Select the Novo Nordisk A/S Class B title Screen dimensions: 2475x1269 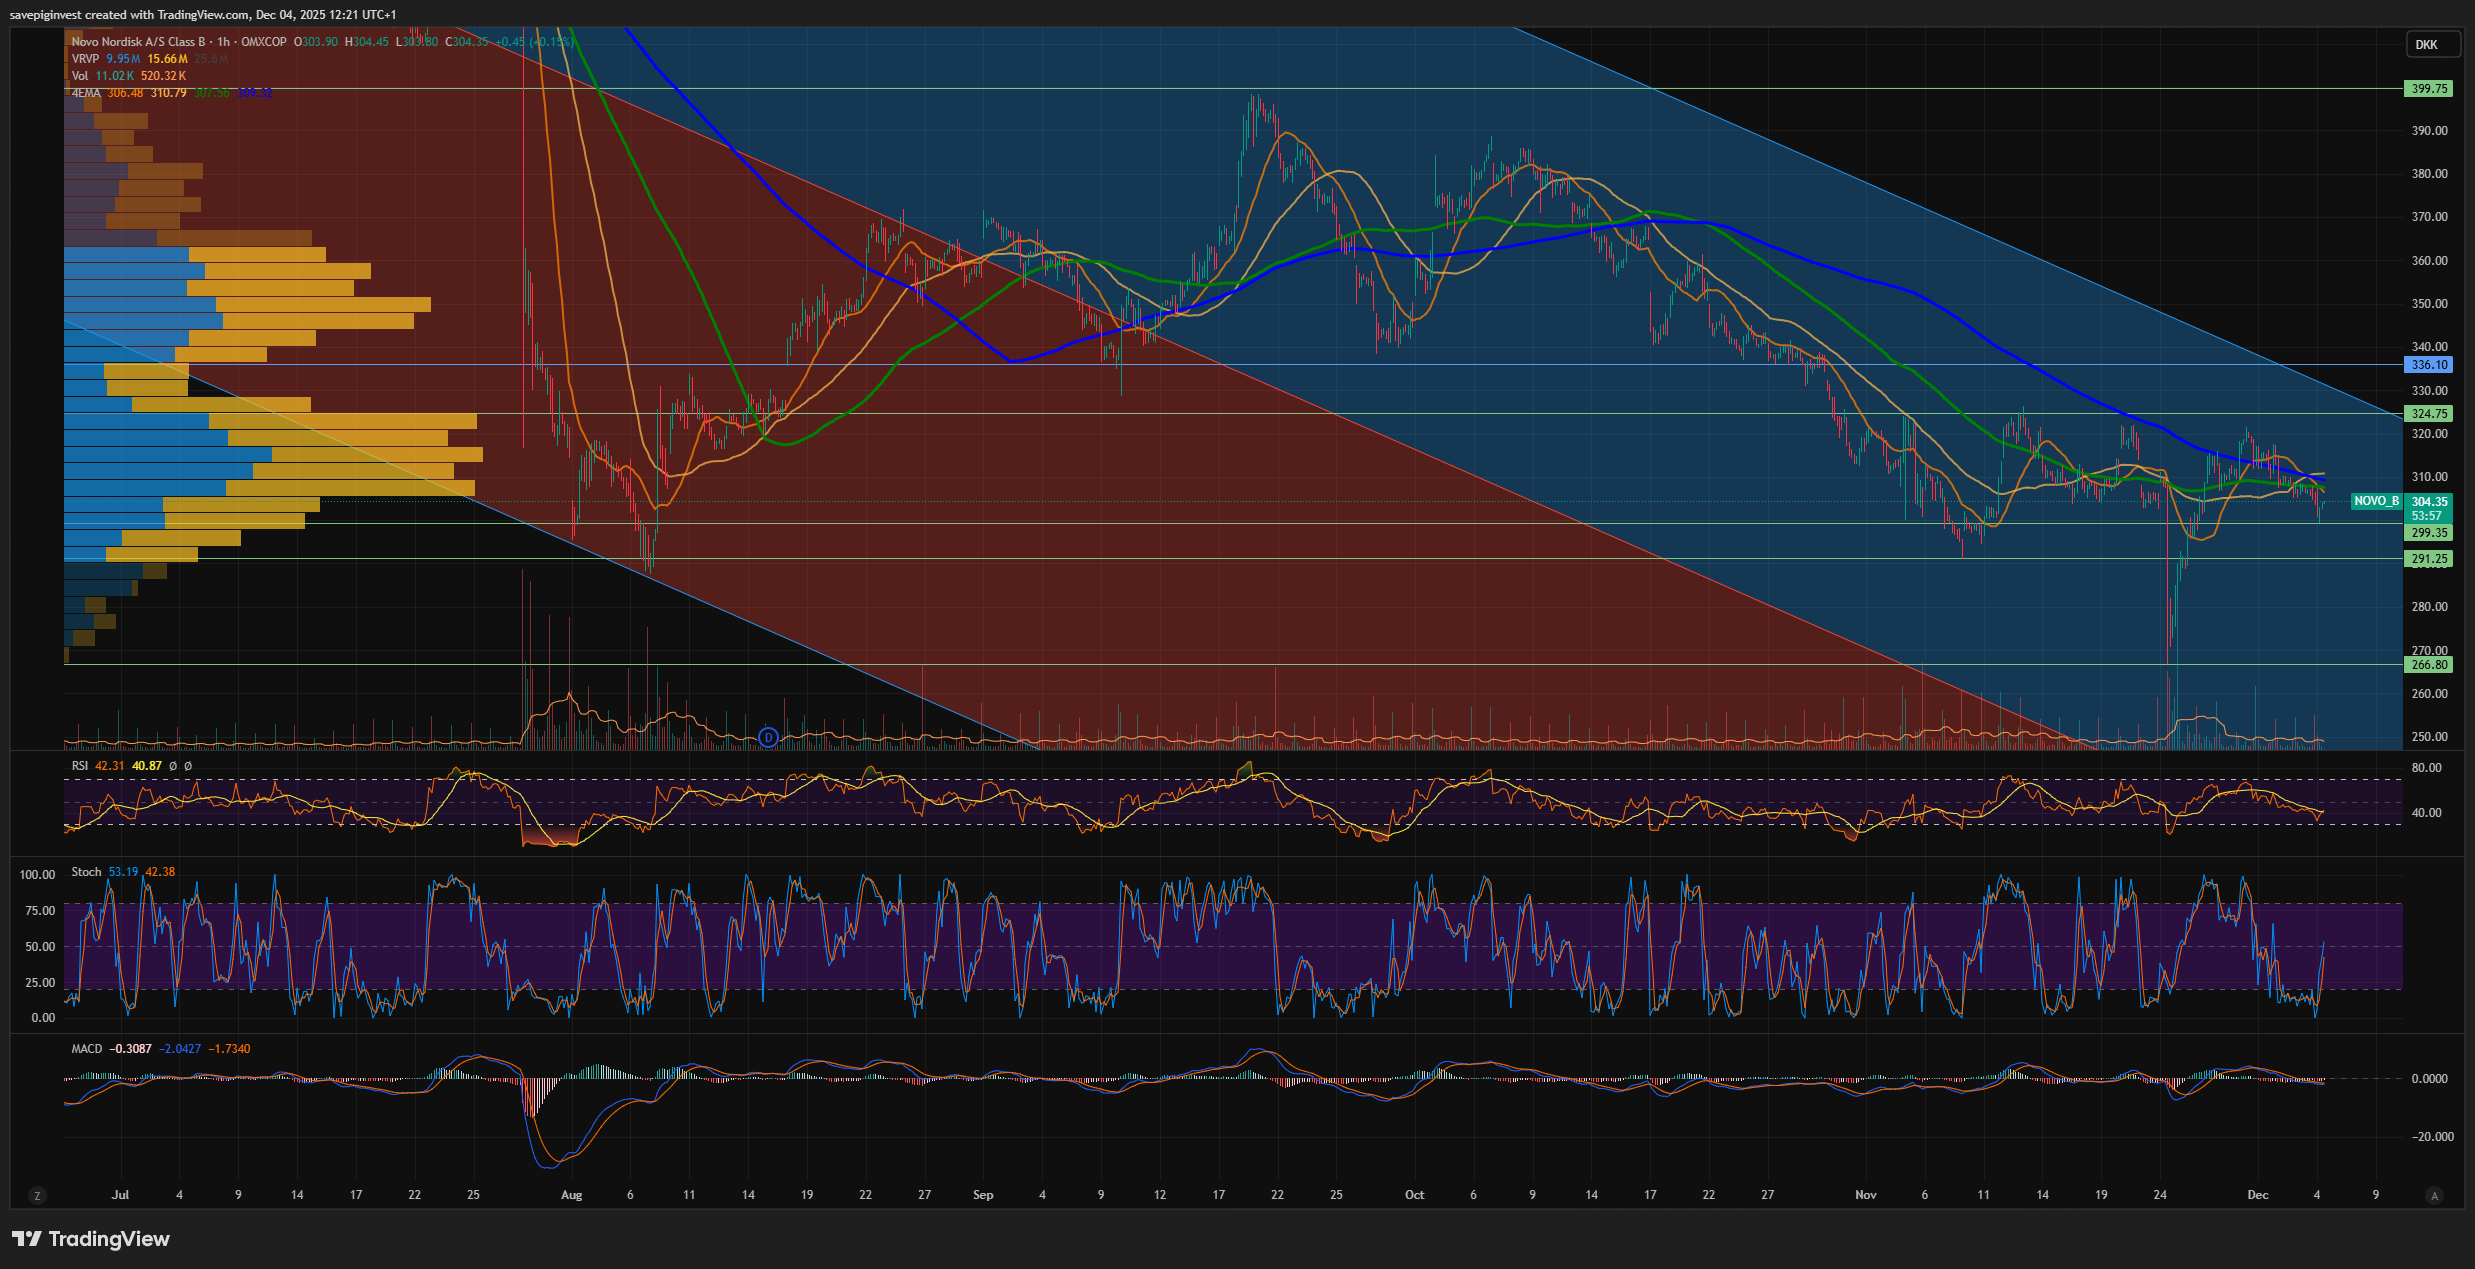(138, 42)
